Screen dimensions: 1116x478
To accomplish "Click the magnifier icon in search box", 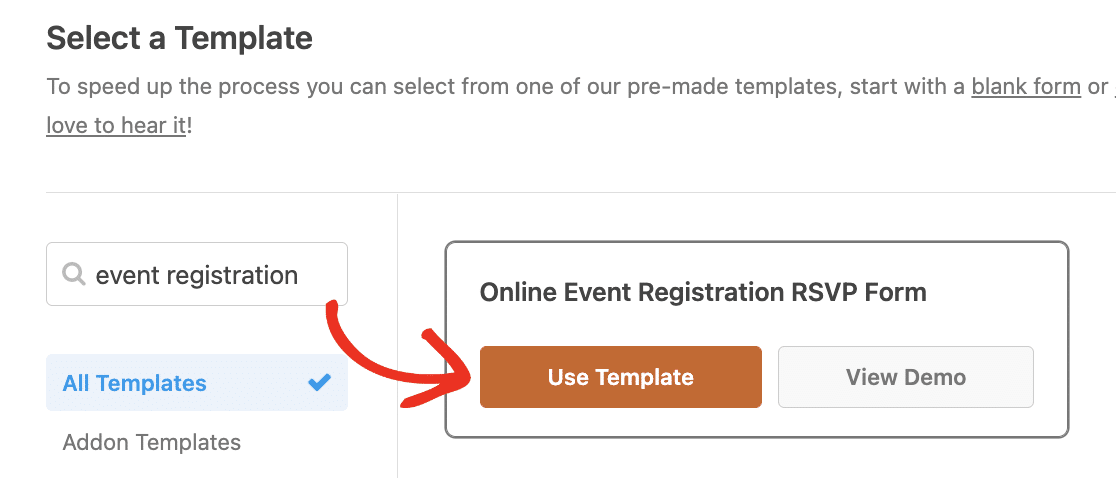I will (x=73, y=275).
